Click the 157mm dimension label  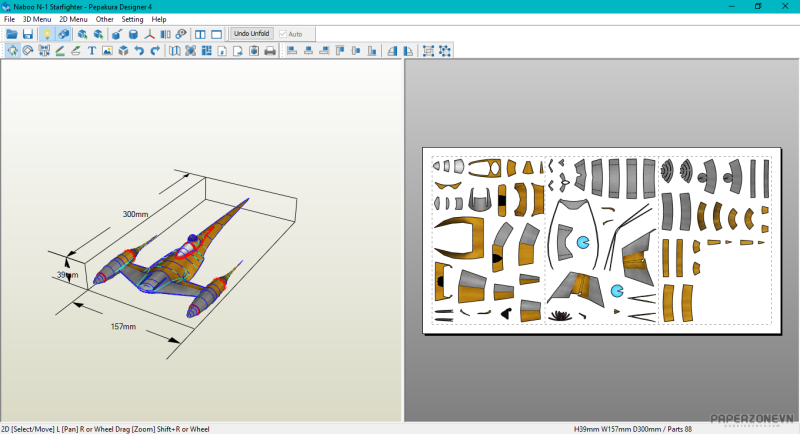click(x=123, y=326)
